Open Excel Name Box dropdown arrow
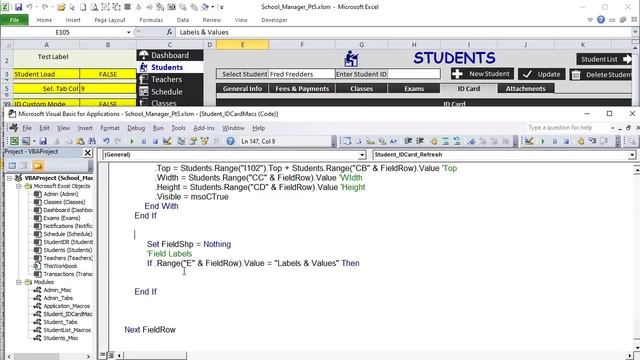Viewport: 640px width, 360px height. 129,32
